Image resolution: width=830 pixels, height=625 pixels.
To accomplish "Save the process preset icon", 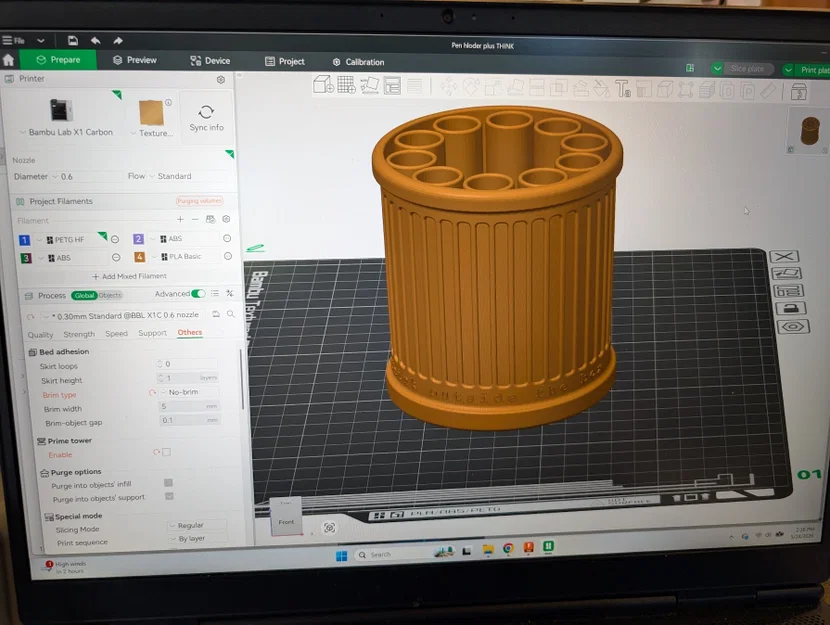I will pyautogui.click(x=216, y=314).
